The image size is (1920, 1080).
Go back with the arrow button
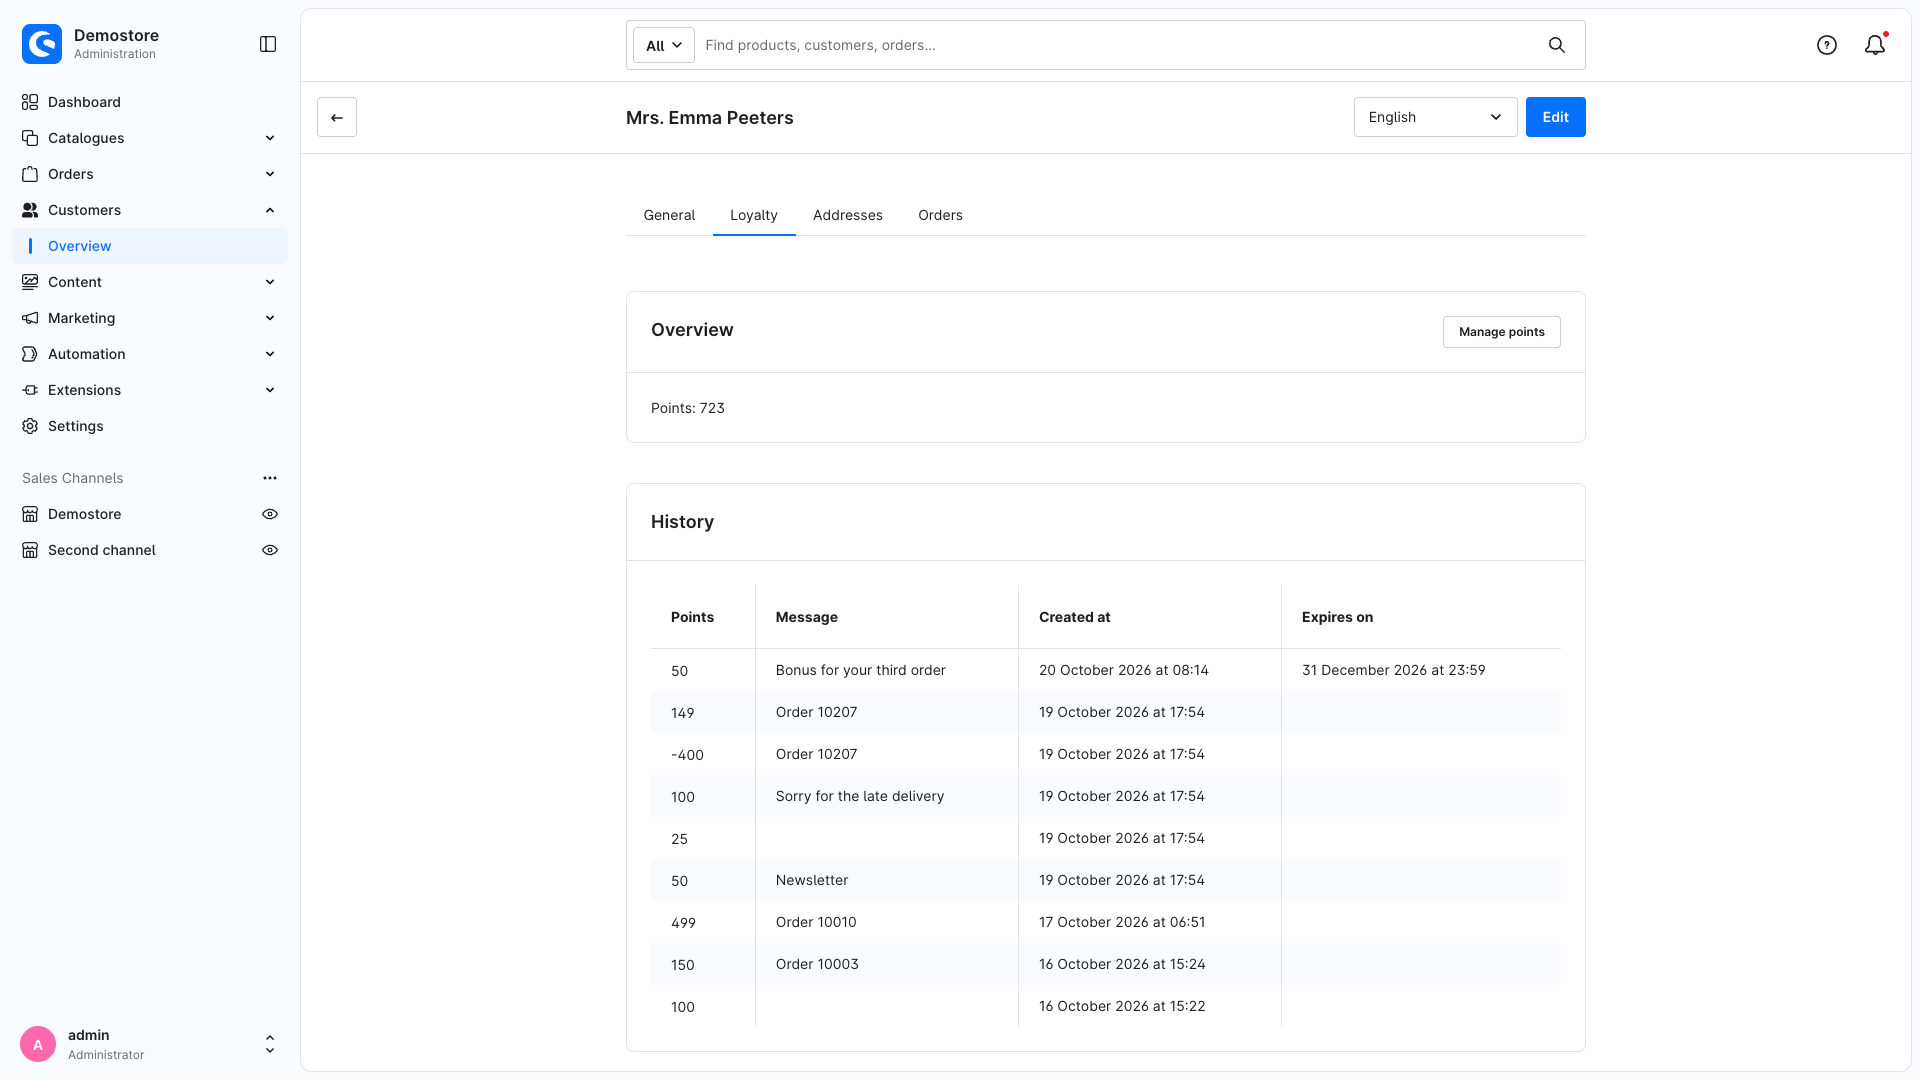click(x=337, y=117)
